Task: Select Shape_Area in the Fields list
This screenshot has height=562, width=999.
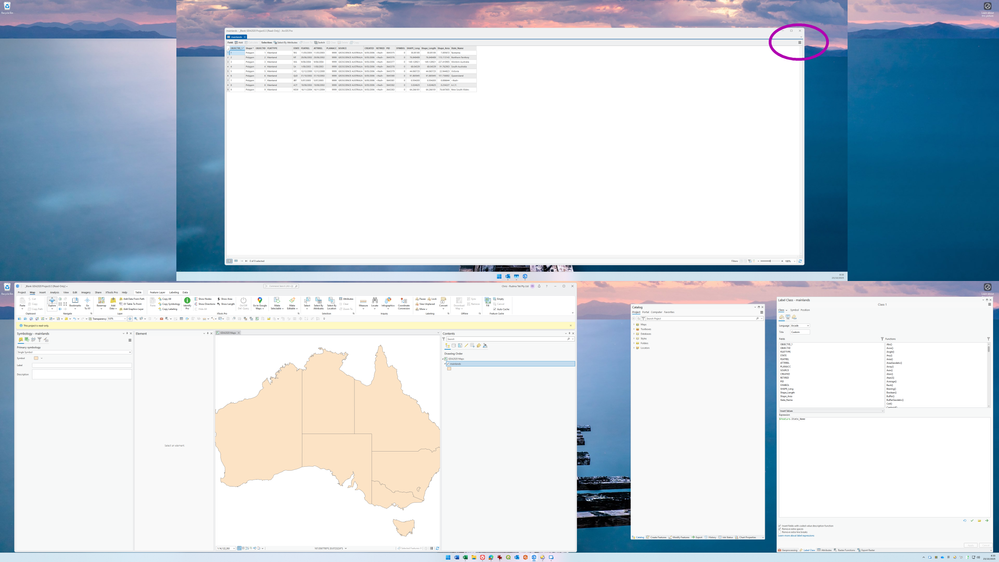Action: (x=786, y=396)
